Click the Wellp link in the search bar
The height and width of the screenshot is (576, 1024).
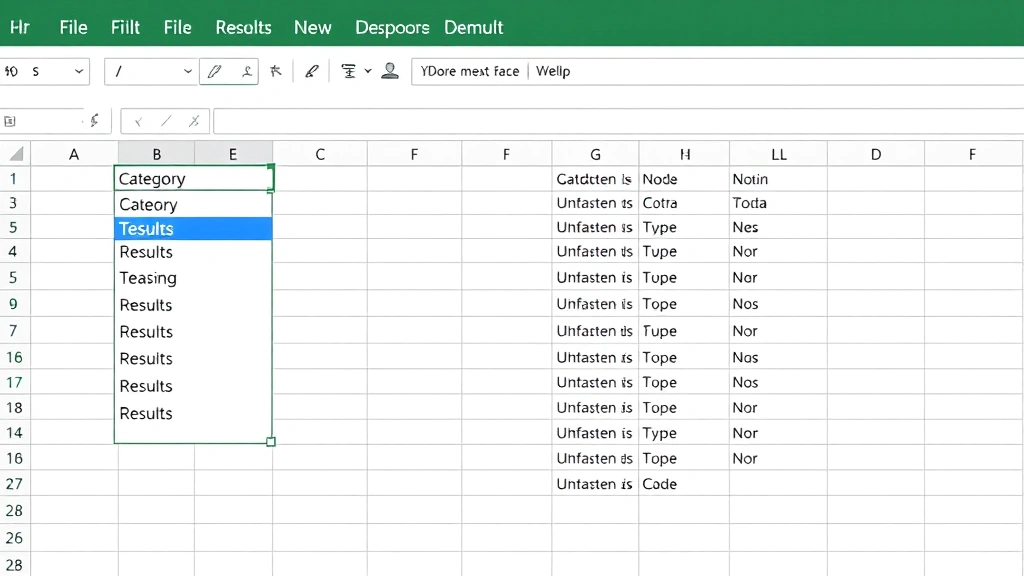pyautogui.click(x=551, y=71)
